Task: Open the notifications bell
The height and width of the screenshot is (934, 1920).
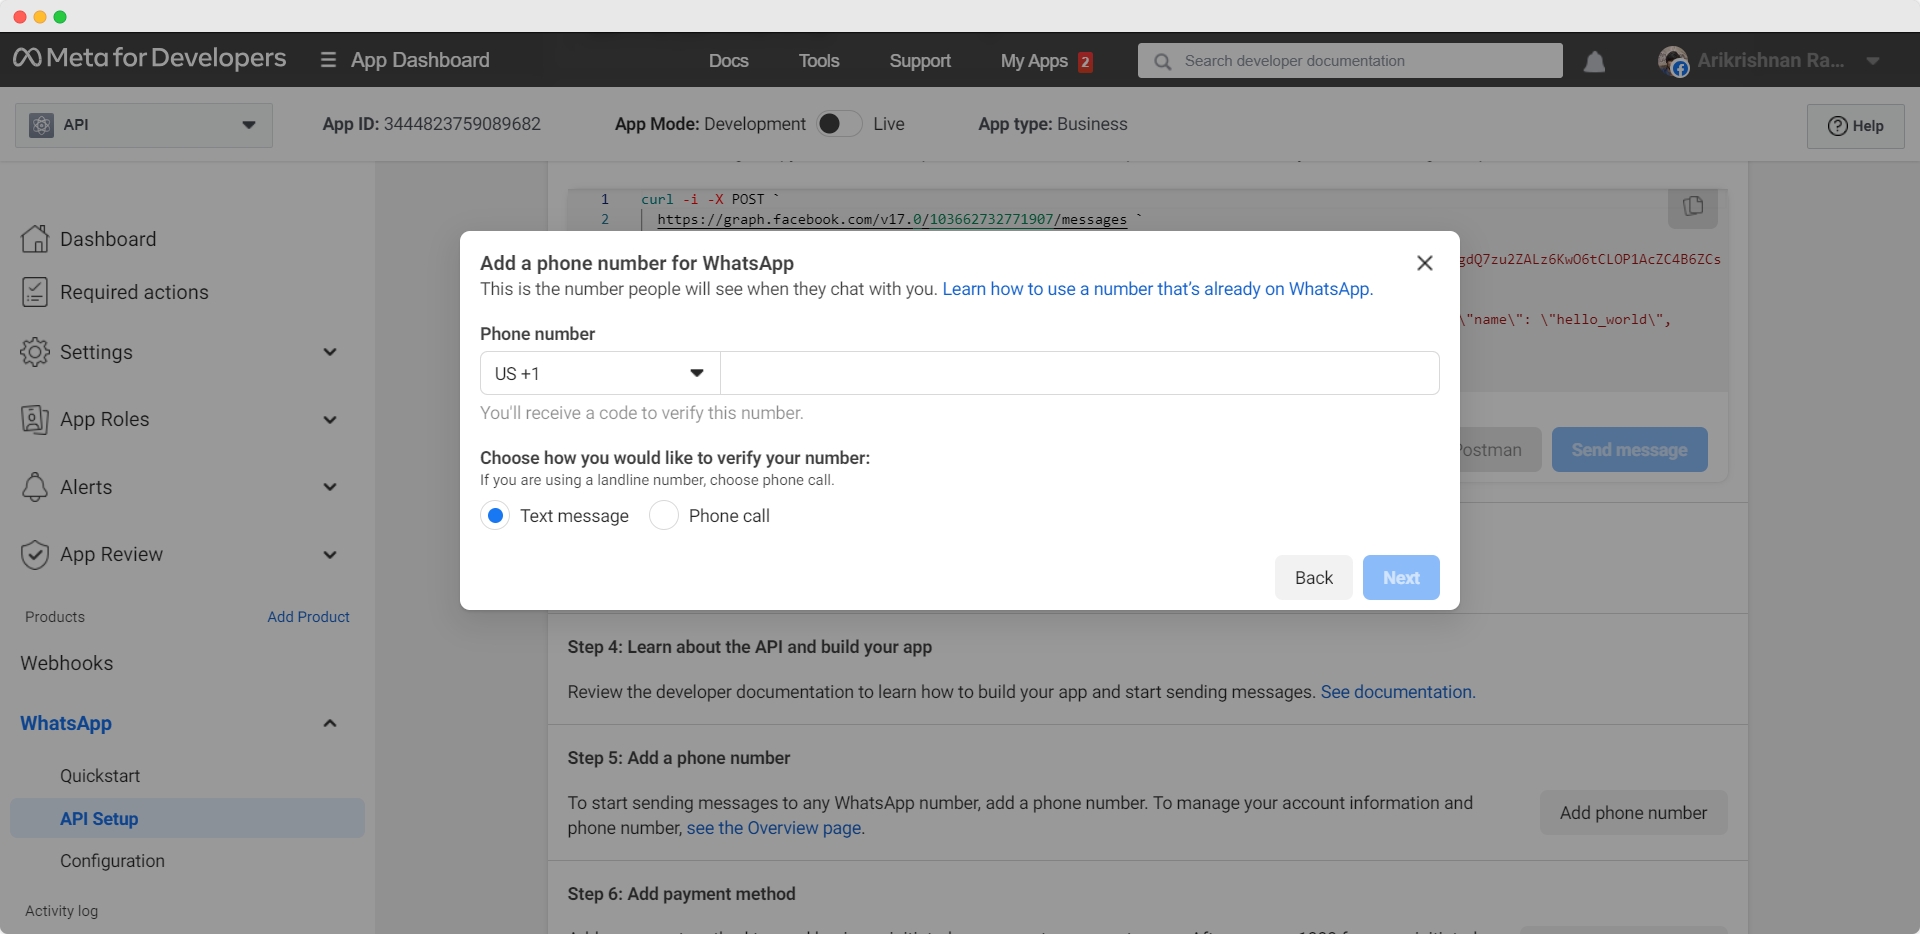Action: [1595, 62]
